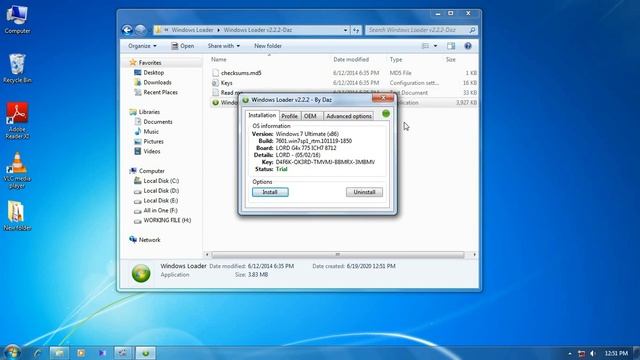Sort by the Name column header
Image resolution: width=640 pixels, height=360 pixels.
[219, 60]
